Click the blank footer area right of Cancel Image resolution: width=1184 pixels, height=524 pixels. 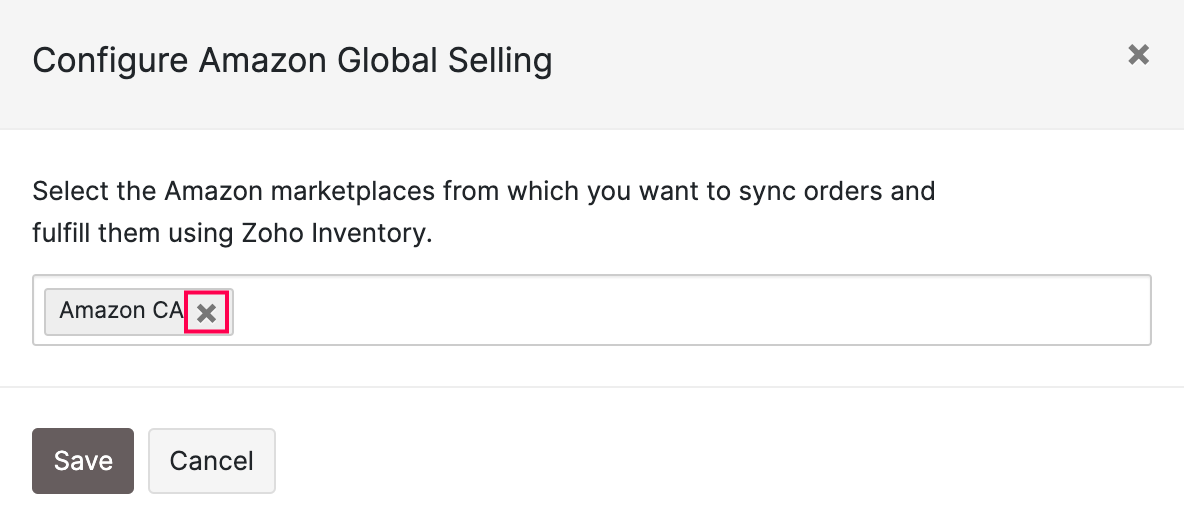tap(700, 461)
